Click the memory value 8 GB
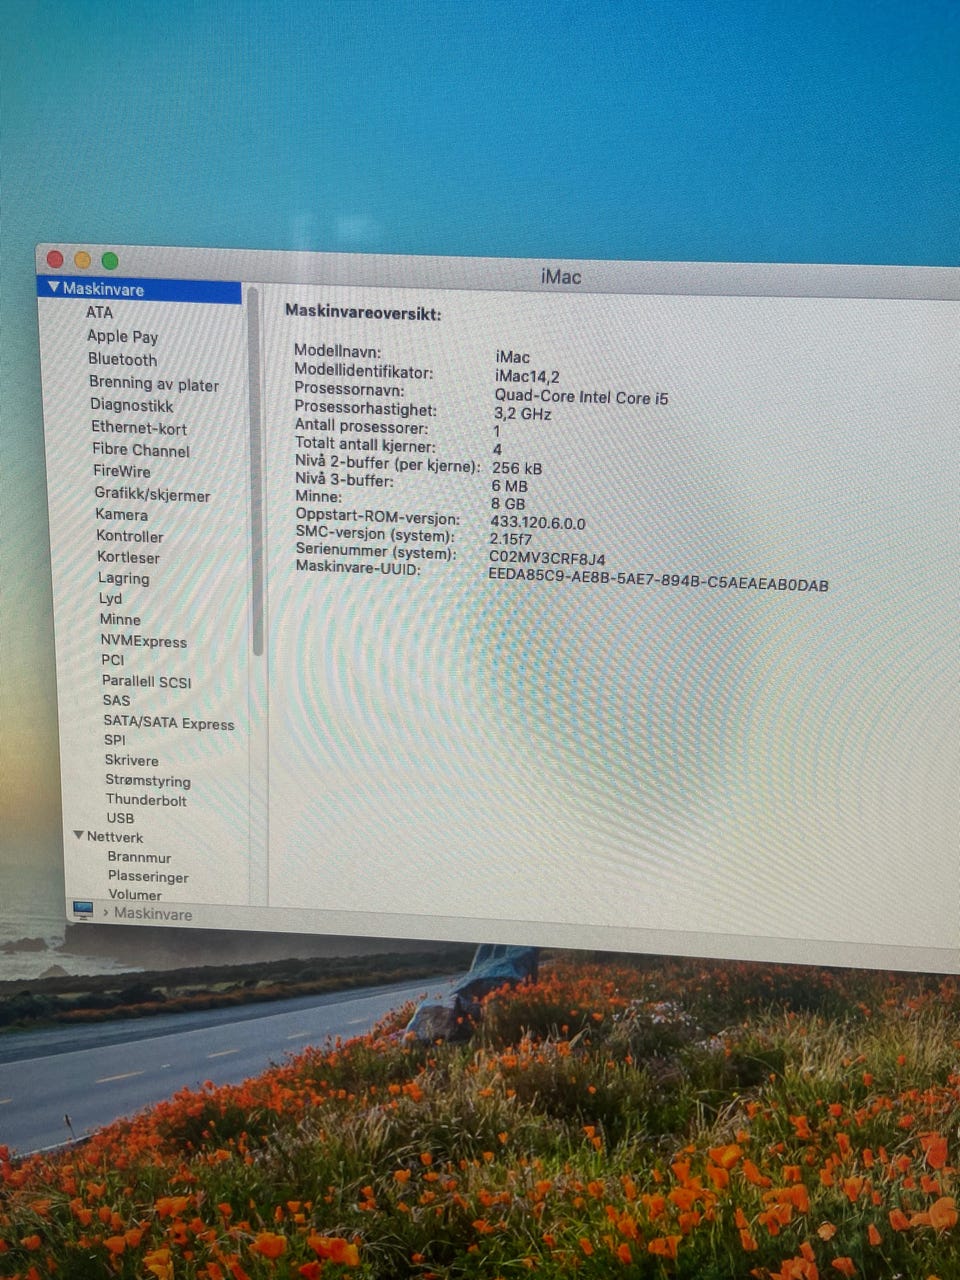Viewport: 960px width, 1280px height. pyautogui.click(x=508, y=503)
